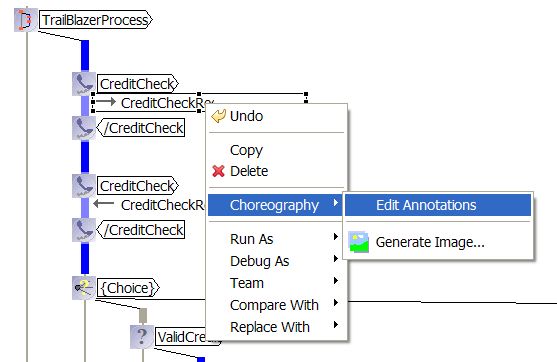Select the second CreditCheck phone icon
This screenshot has height=362, width=557.
(84, 185)
